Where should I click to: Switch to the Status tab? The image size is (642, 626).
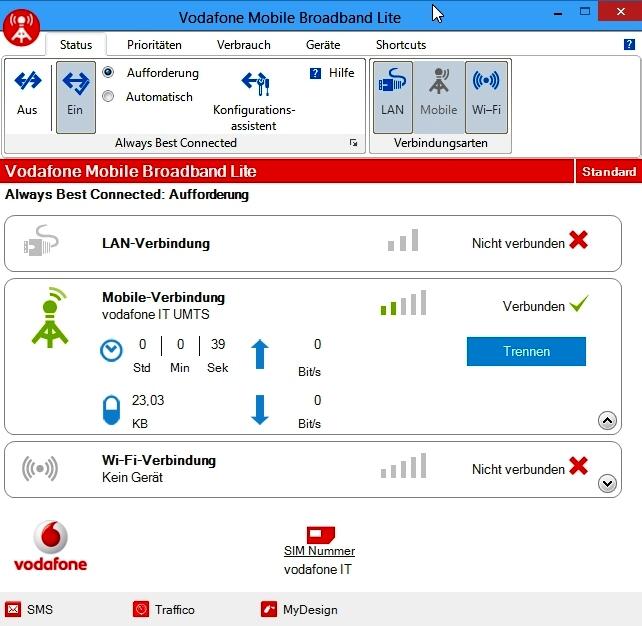click(76, 45)
